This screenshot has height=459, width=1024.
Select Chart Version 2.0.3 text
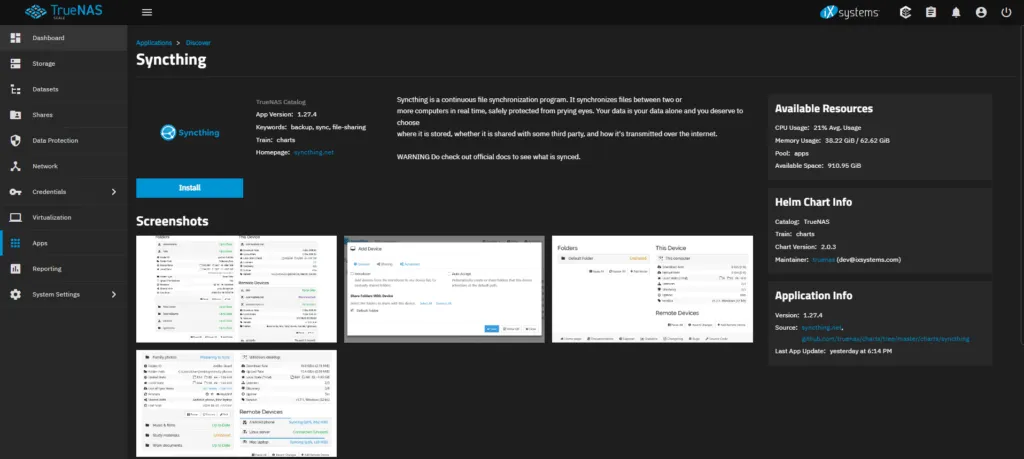[x=805, y=247]
